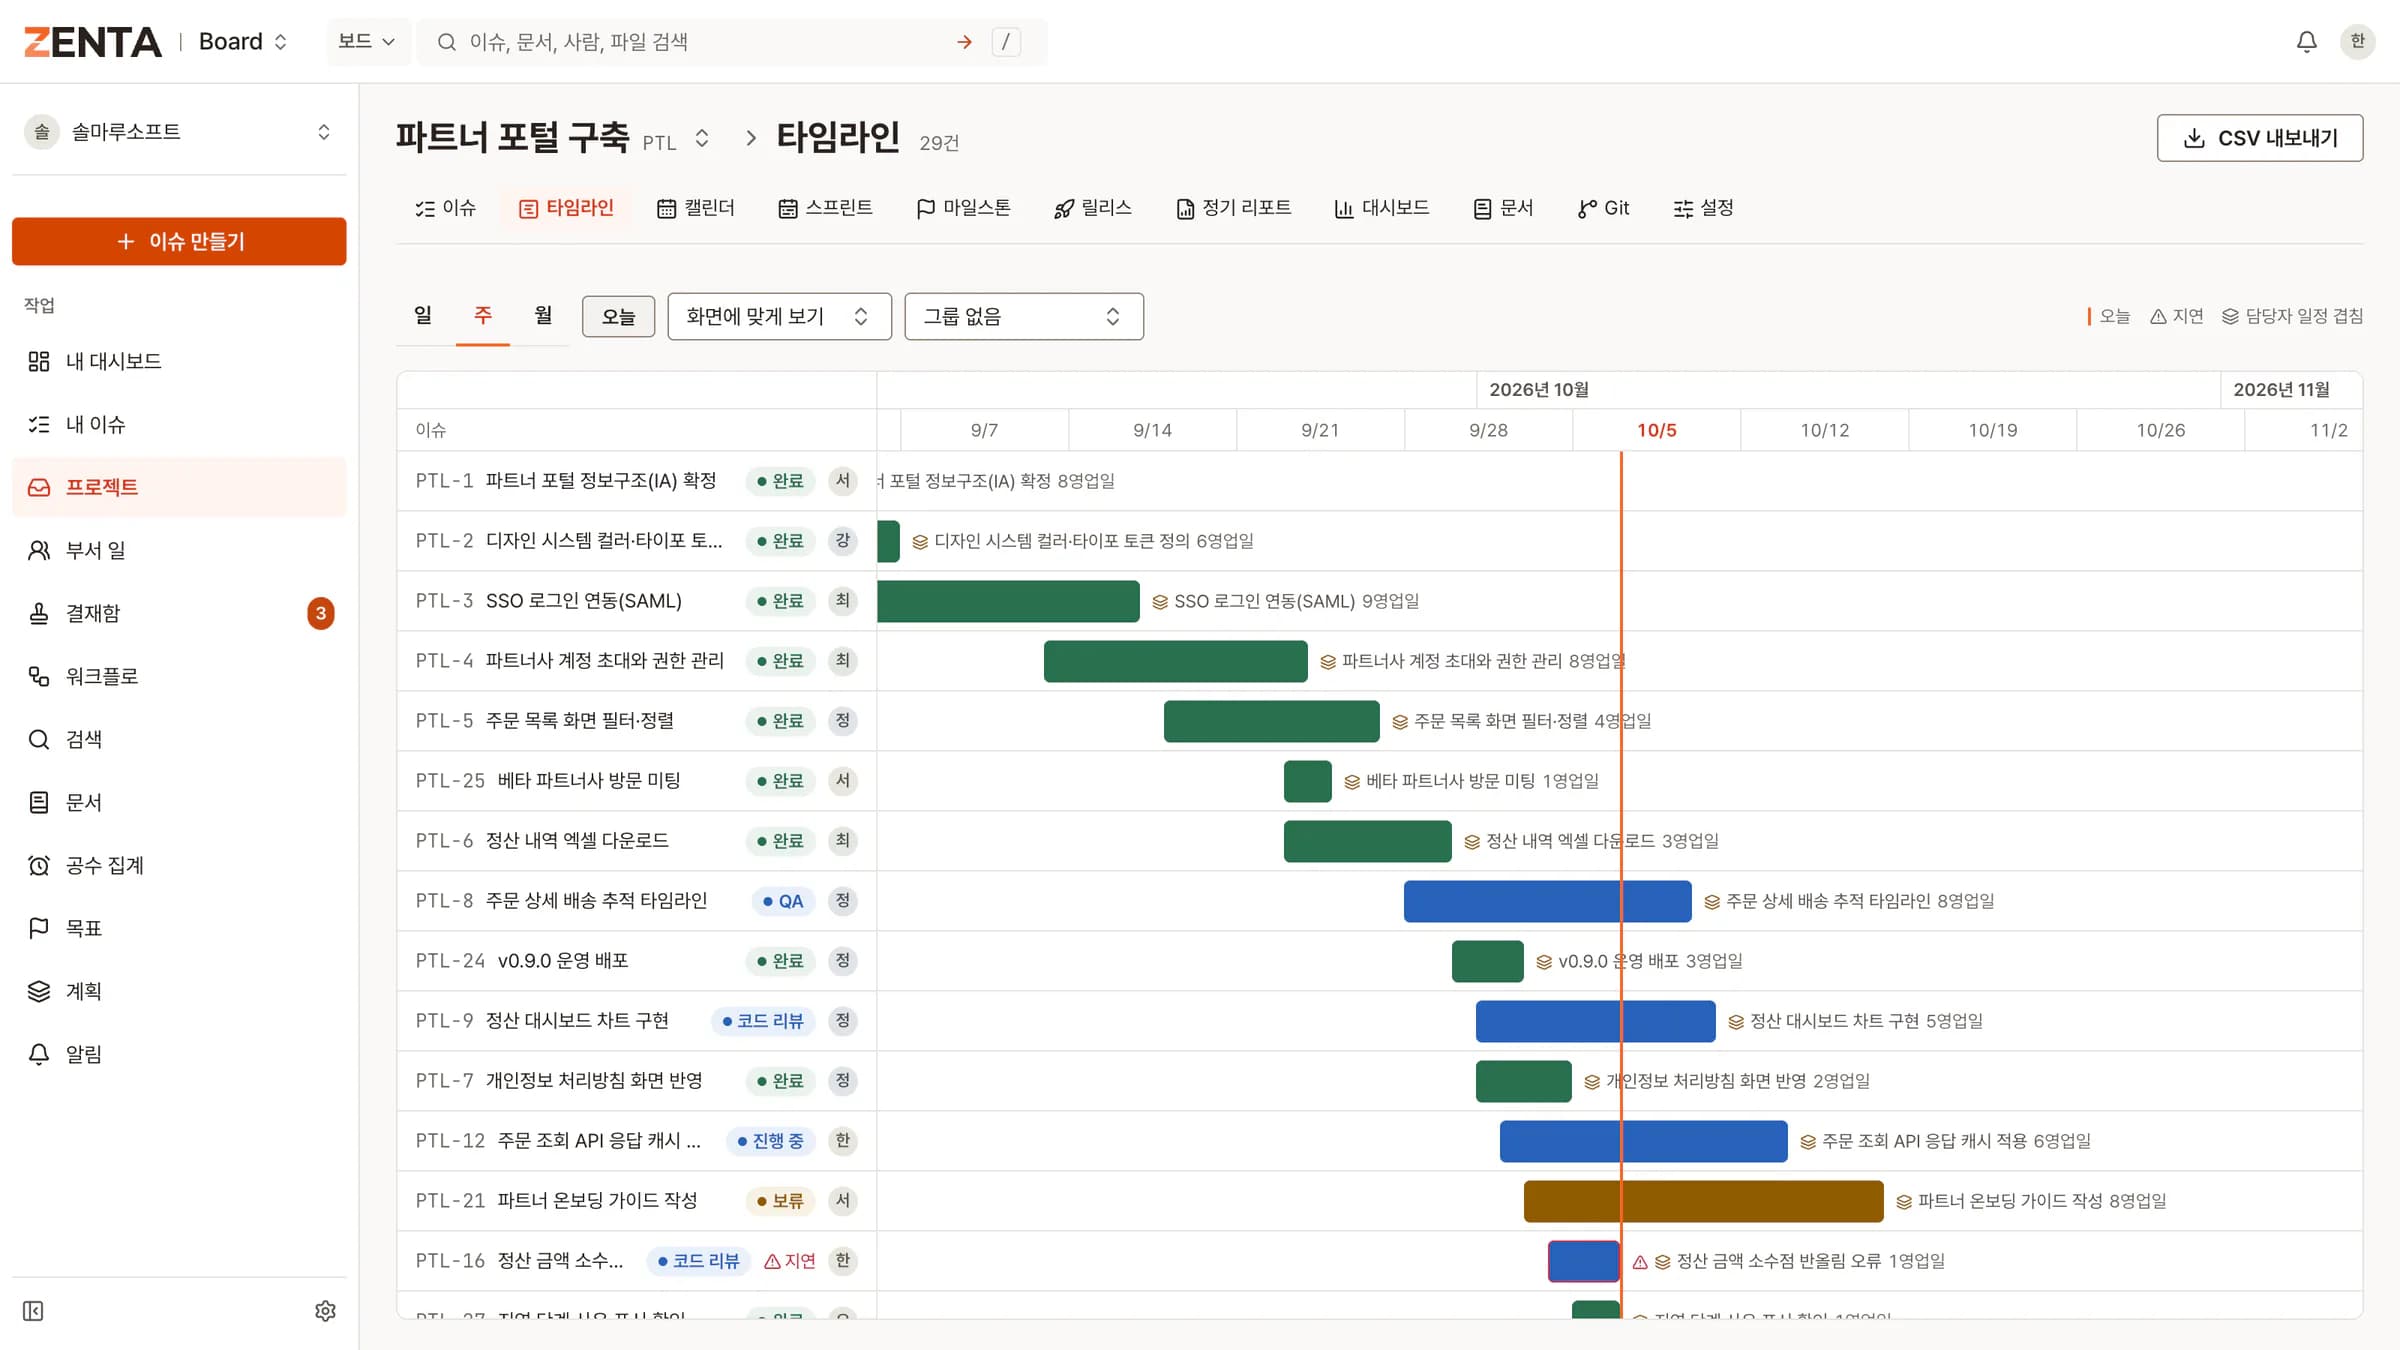Viewport: 2400px width, 1350px height.
Task: Go to 부서 일 in sidebar
Action: coord(179,550)
